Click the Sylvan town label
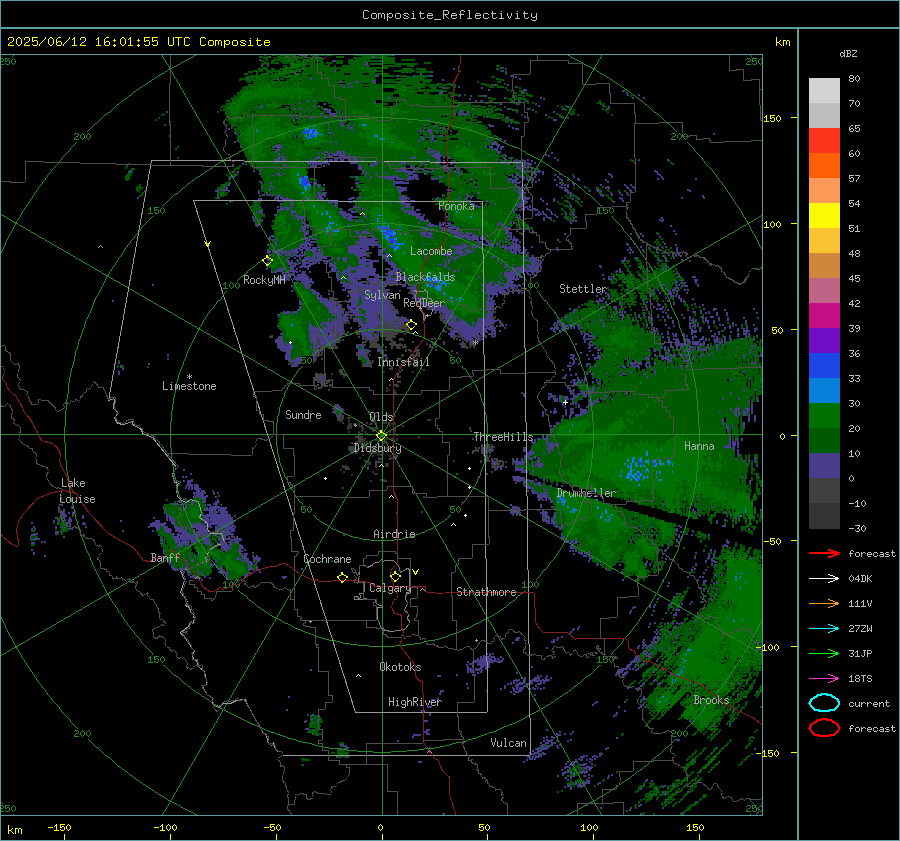Screen dimensions: 900x841 tap(382, 295)
